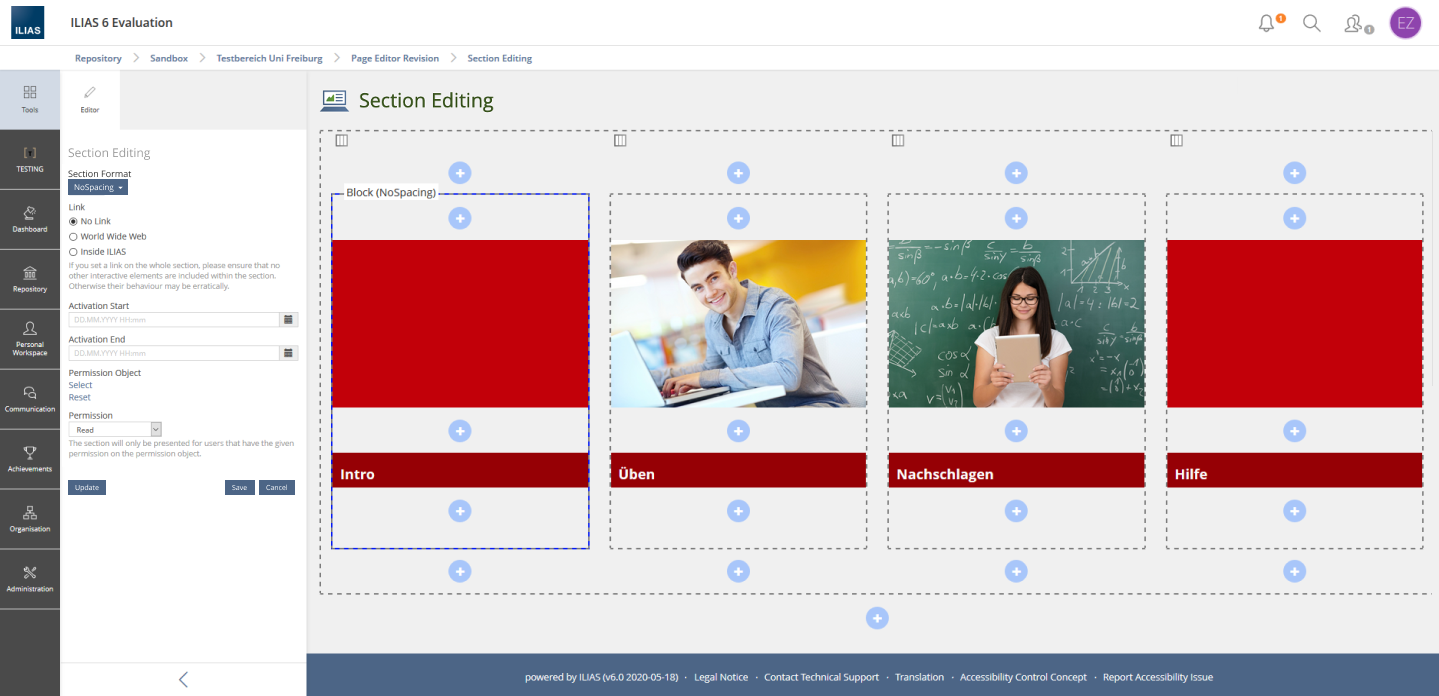Select the No Link radio option

(x=73, y=221)
